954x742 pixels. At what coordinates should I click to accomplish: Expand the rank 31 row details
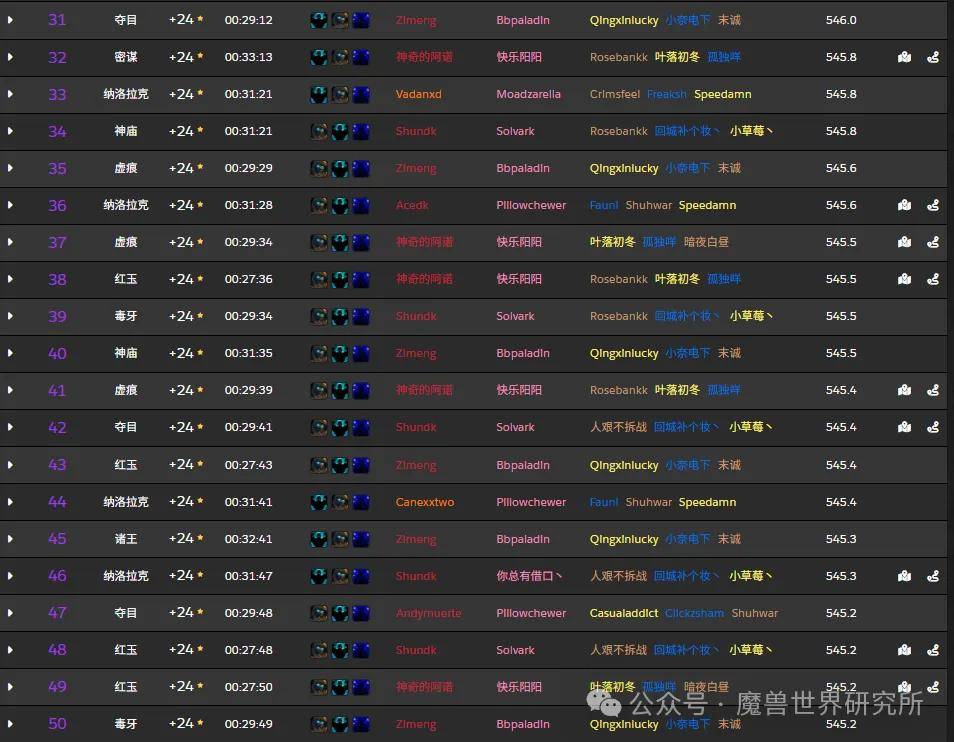10,20
